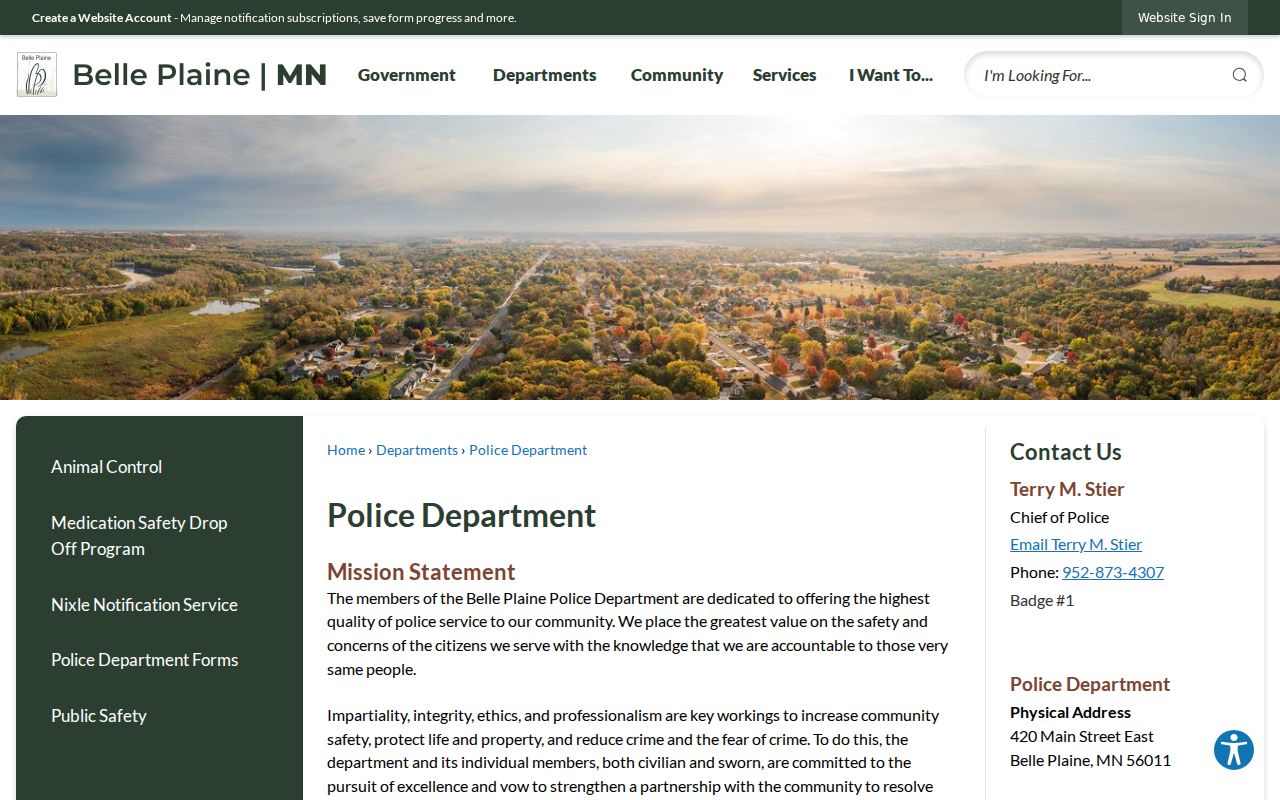The height and width of the screenshot is (800, 1280).
Task: Click Website Sign In button
Action: pyautogui.click(x=1185, y=18)
